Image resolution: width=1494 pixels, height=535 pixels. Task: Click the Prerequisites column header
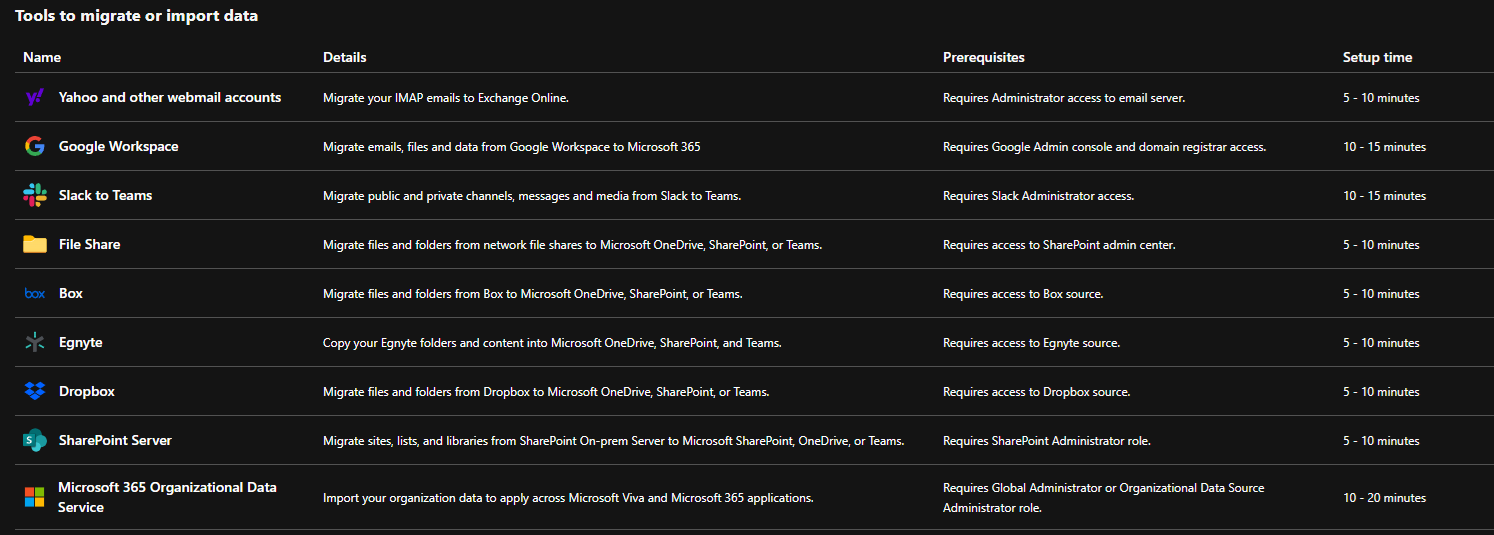coord(983,57)
